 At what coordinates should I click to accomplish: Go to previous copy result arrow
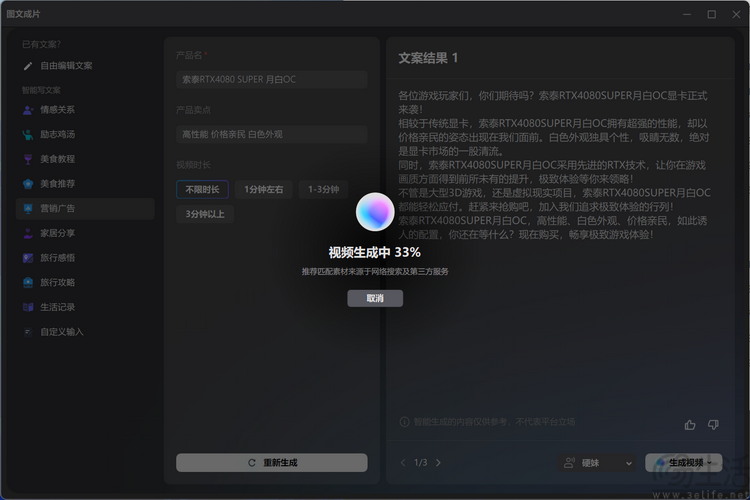tap(403, 463)
